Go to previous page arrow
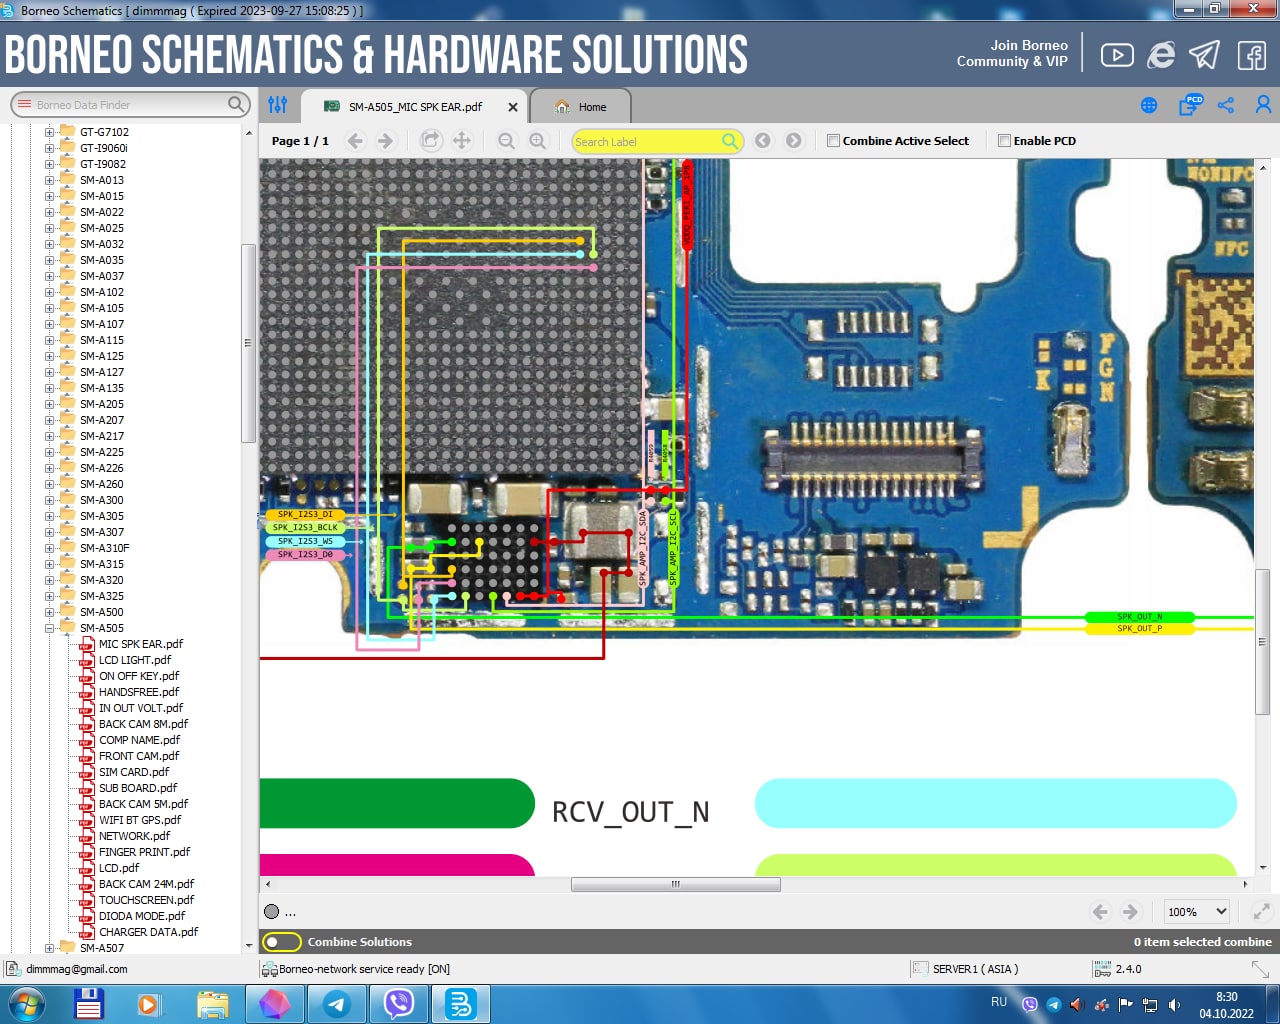Image resolution: width=1280 pixels, height=1024 pixels. click(x=355, y=141)
